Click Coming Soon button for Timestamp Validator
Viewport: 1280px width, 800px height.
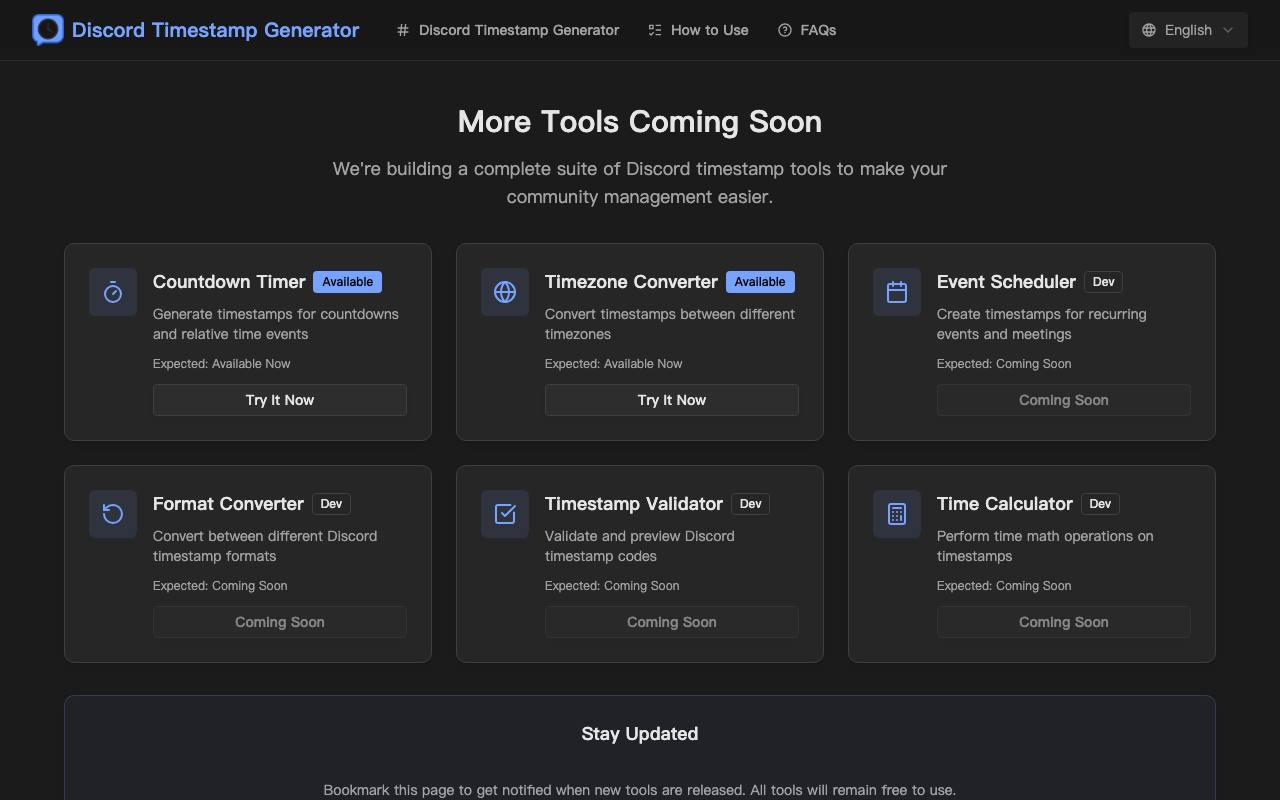[672, 622]
